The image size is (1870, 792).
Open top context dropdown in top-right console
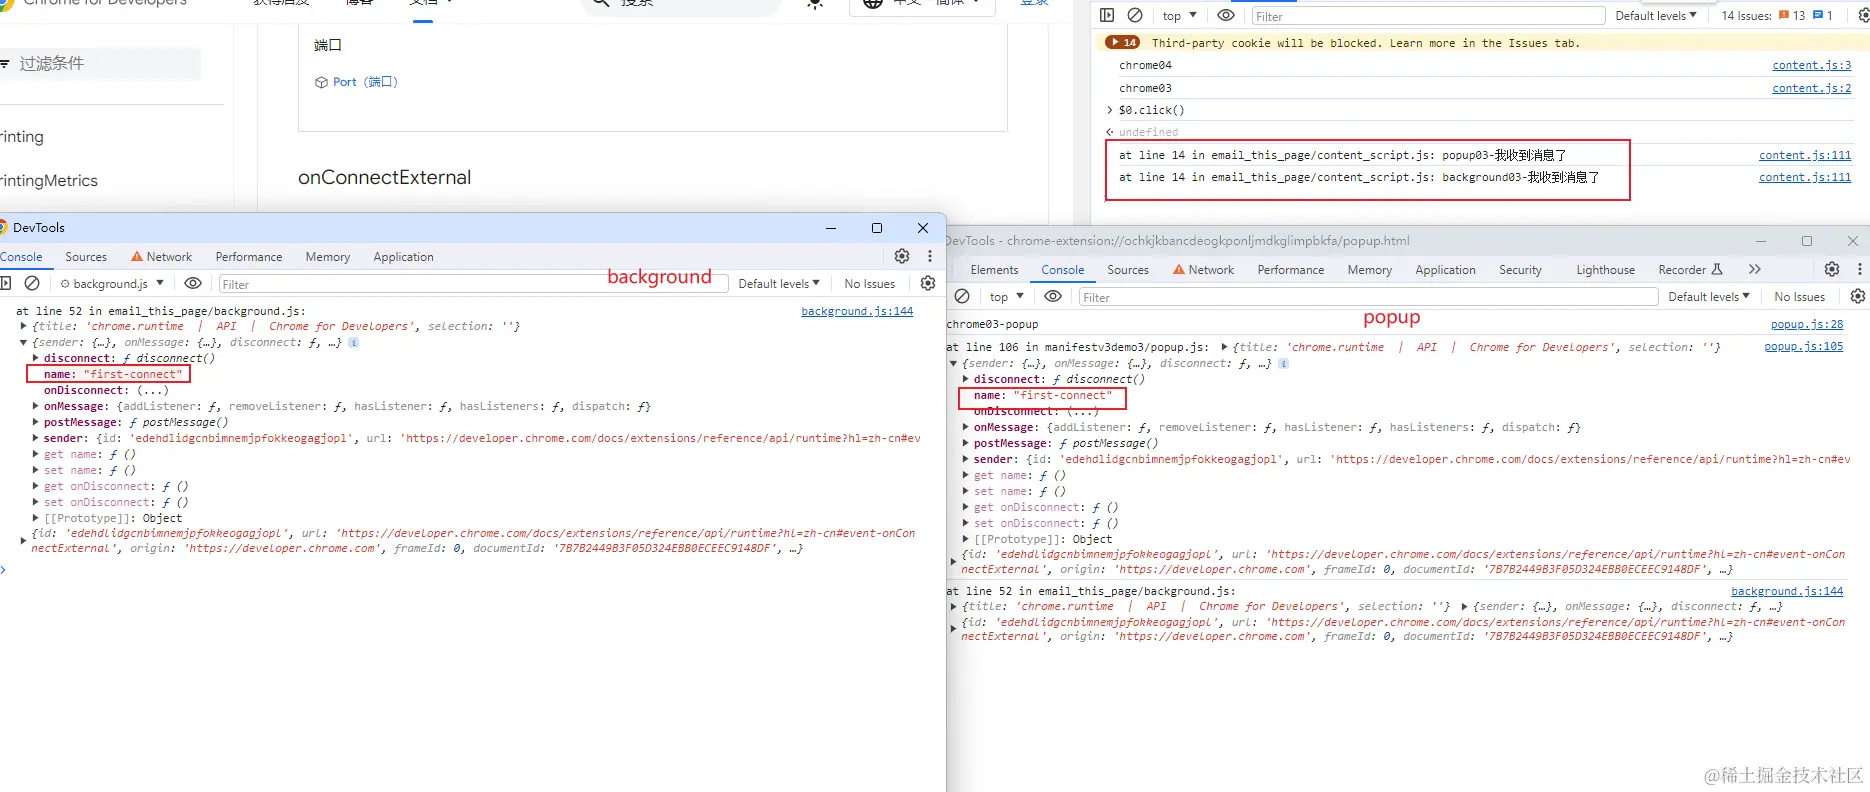(1178, 15)
